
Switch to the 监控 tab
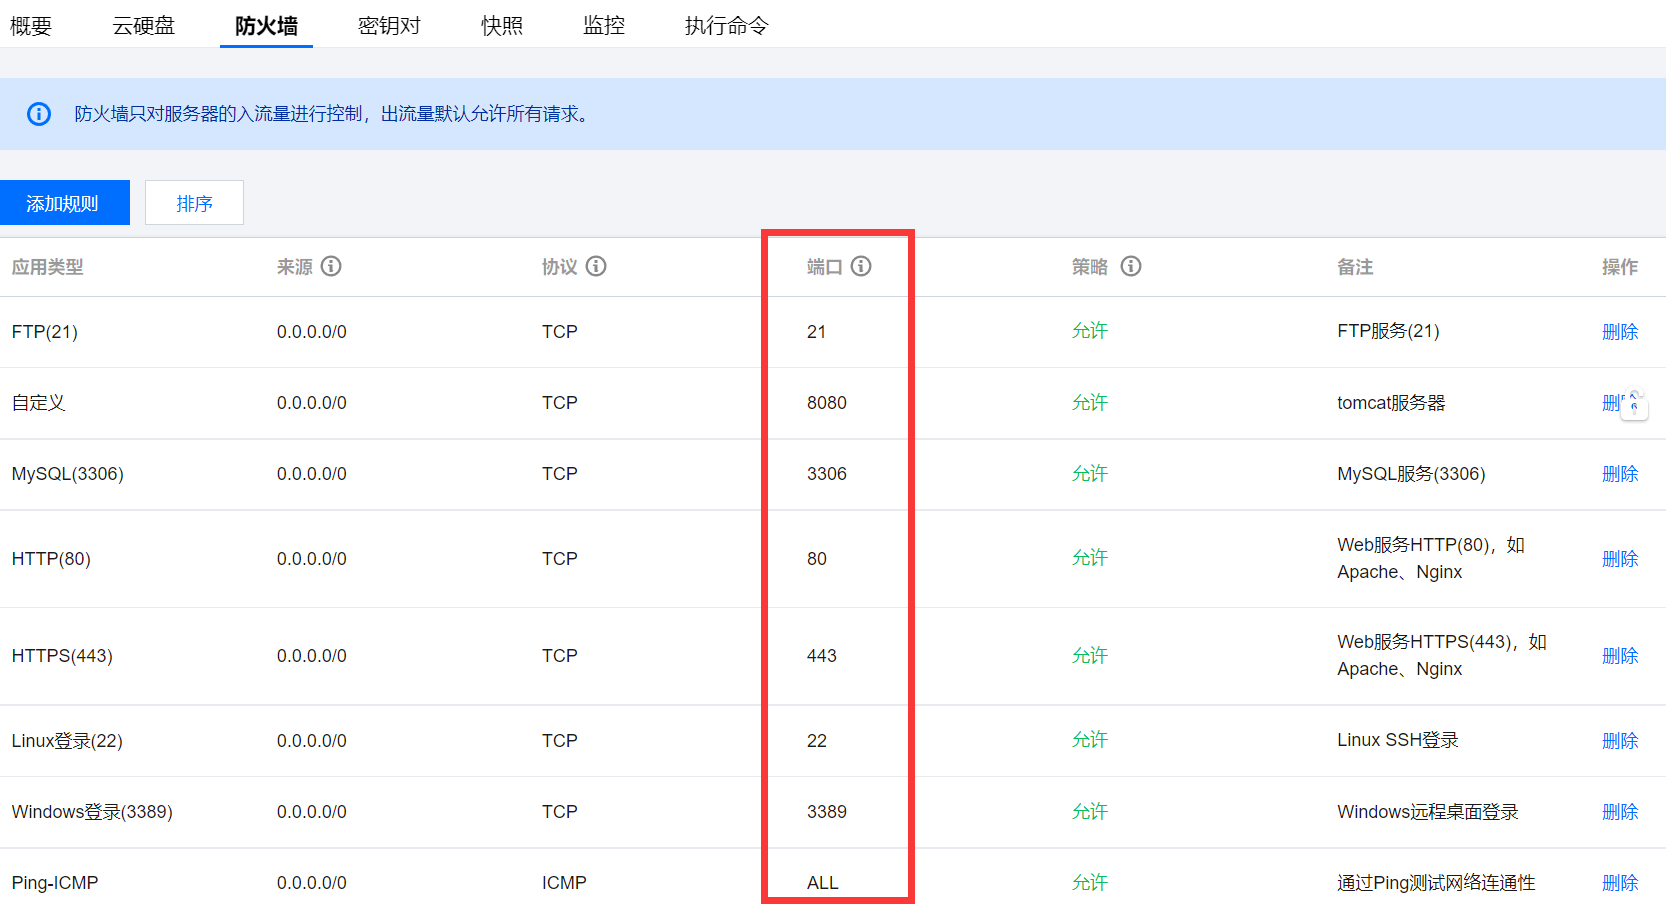604,26
